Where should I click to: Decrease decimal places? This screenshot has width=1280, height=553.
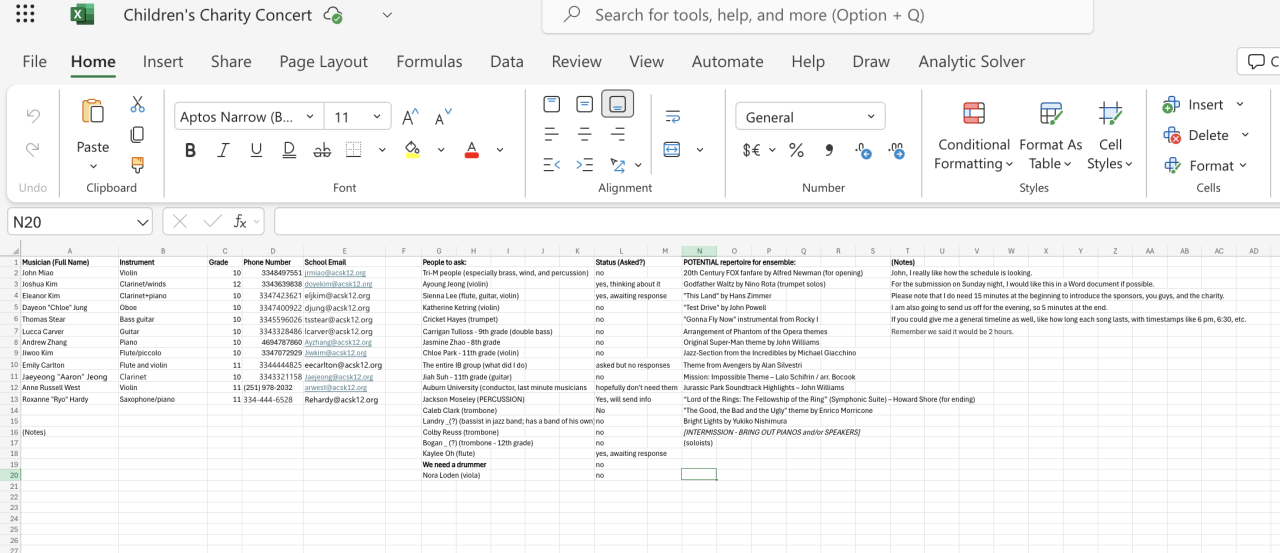point(897,150)
